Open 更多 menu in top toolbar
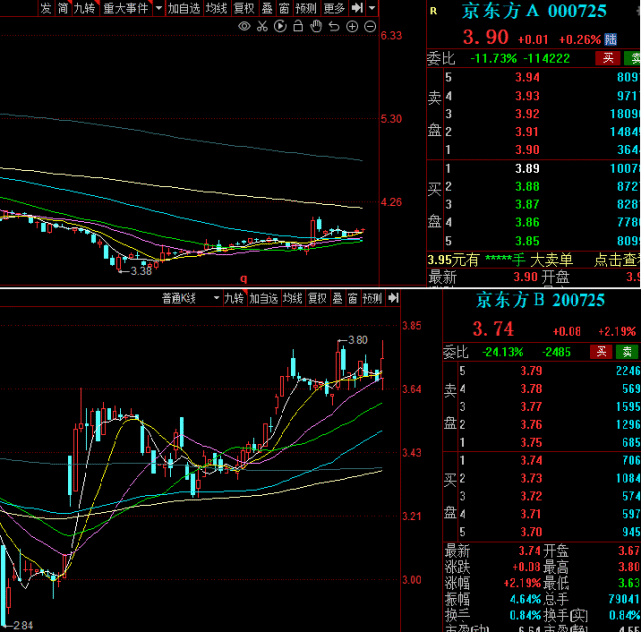Screen dimensions: 641x632 pos(334,8)
